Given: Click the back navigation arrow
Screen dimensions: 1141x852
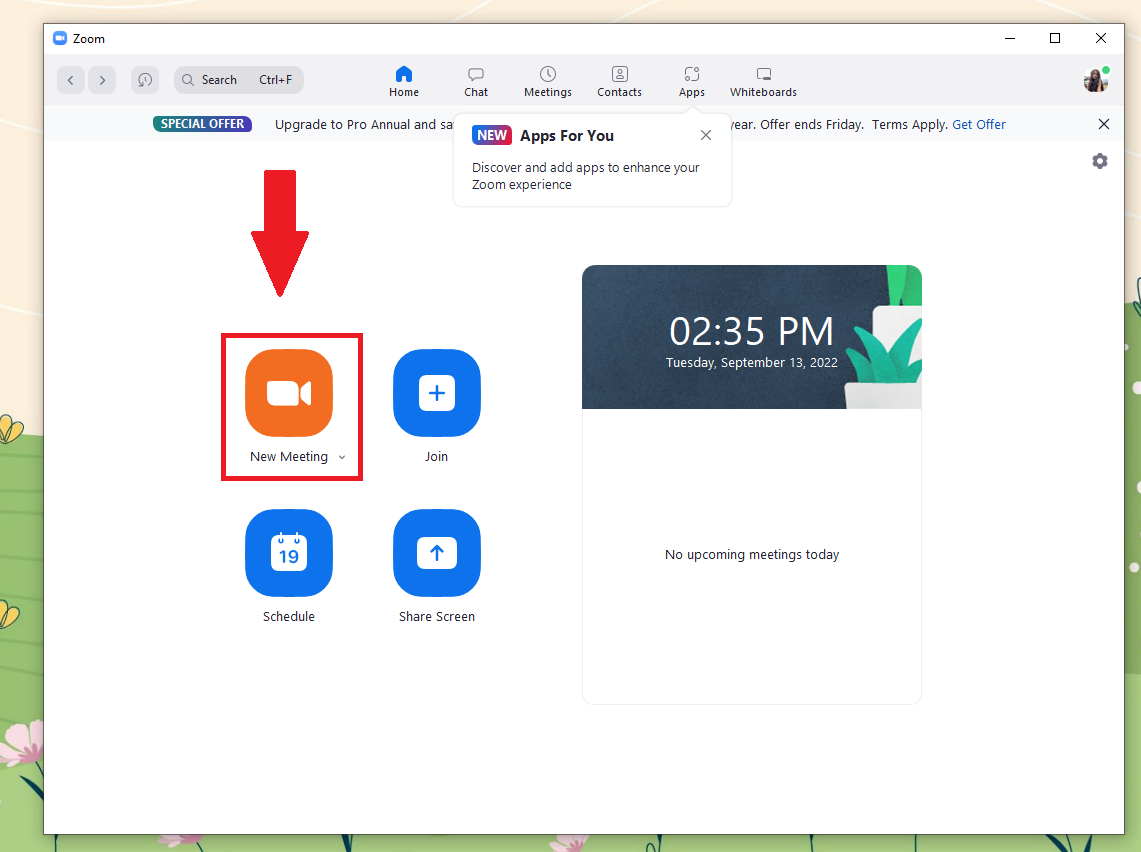Looking at the screenshot, I should coord(71,80).
